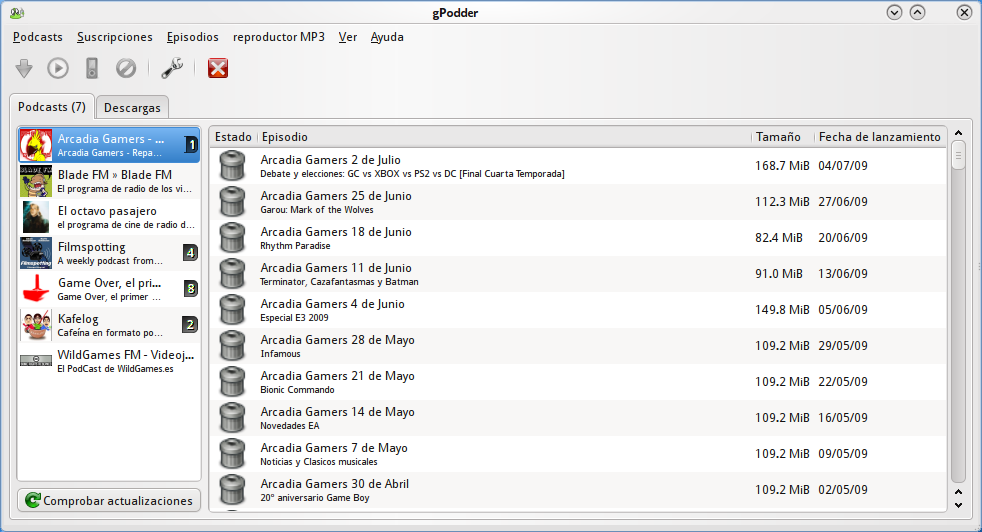Click trash icon for Arcadia Gamers 21 de Mayo
Image resolution: width=982 pixels, height=532 pixels.
[232, 382]
